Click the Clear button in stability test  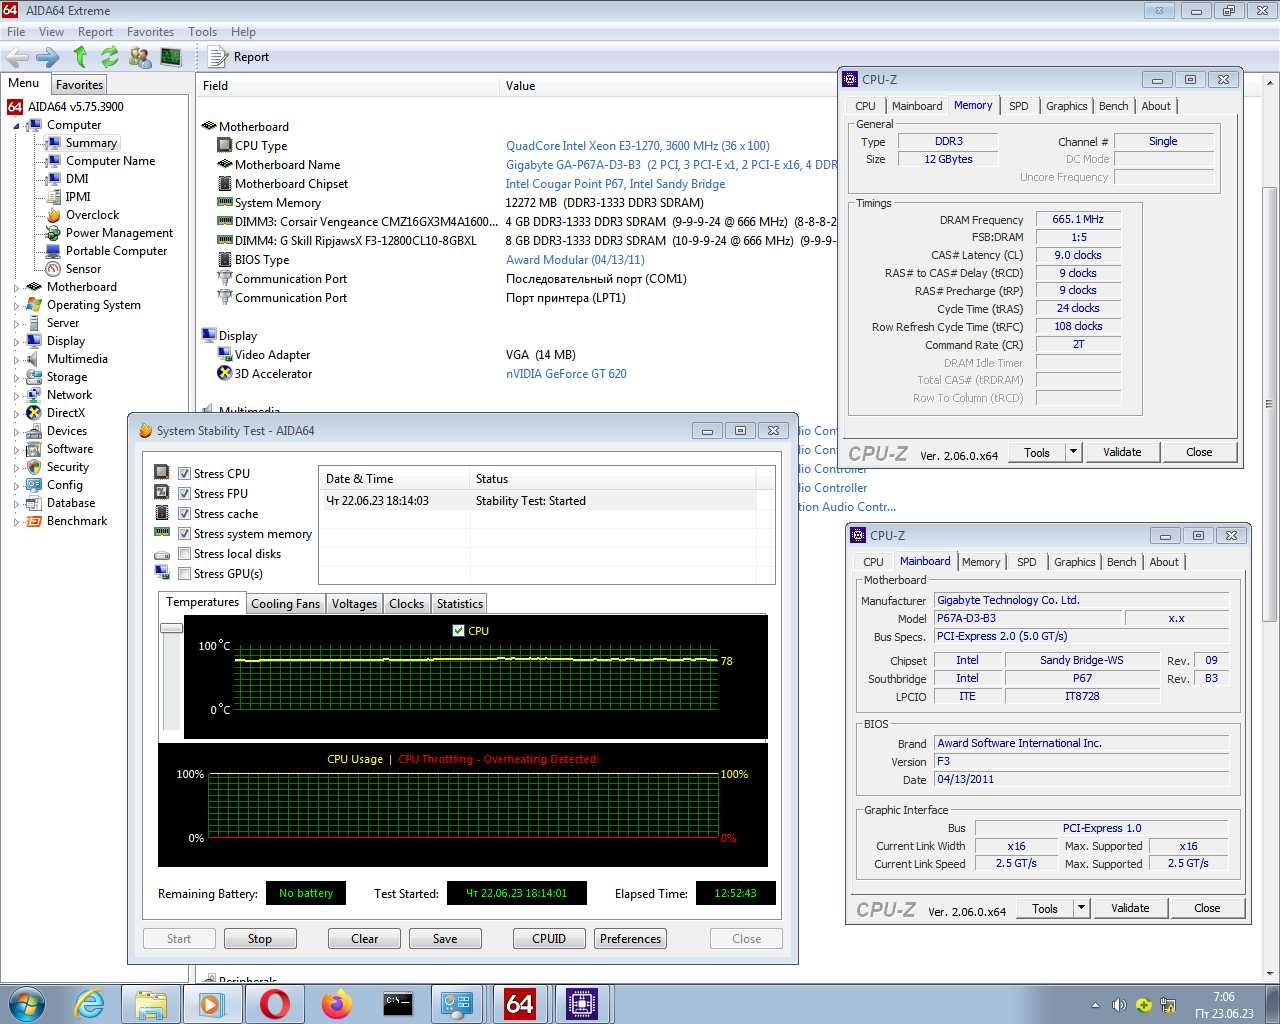click(365, 939)
